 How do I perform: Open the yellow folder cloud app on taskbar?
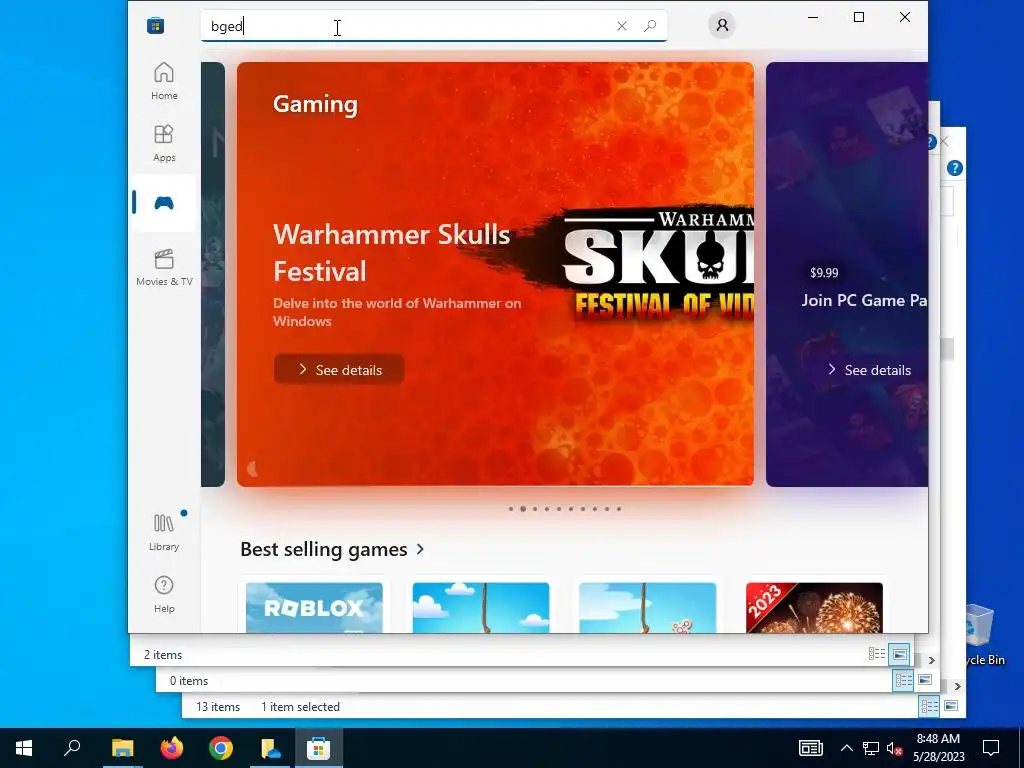(x=270, y=748)
